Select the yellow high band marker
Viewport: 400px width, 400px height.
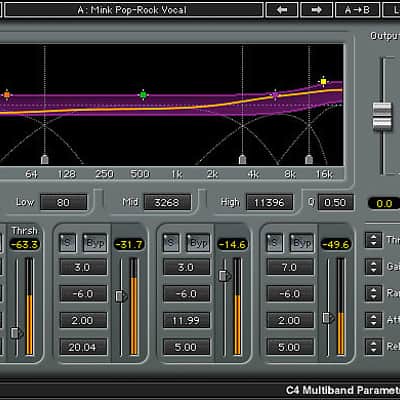[323, 81]
